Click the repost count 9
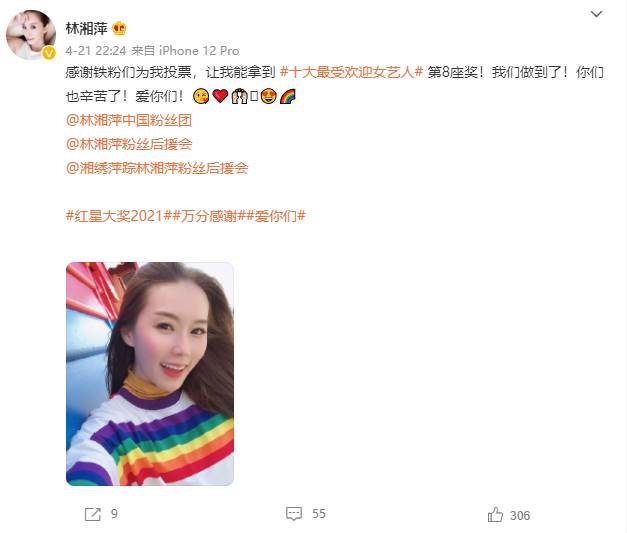The width and height of the screenshot is (627, 533). (x=114, y=514)
